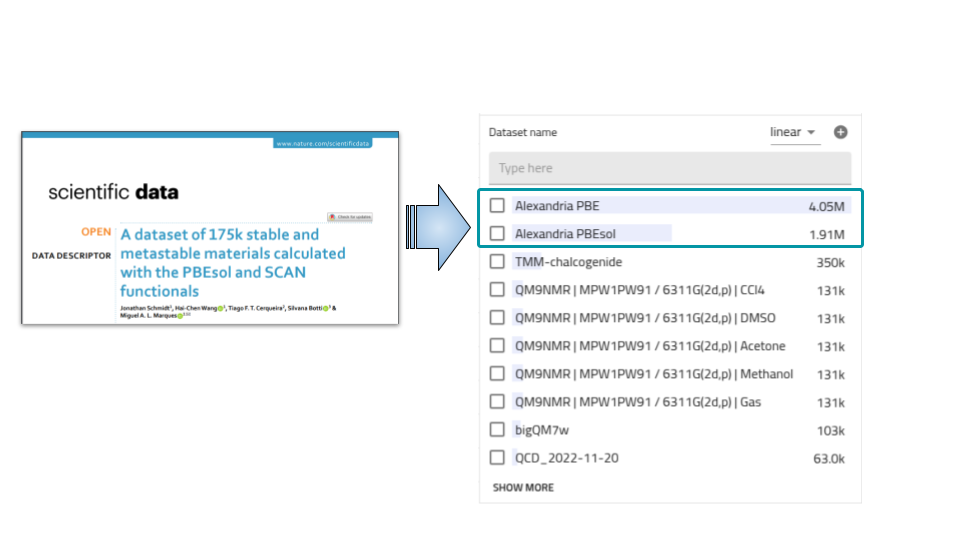Tick the QM9NMR DMSO dataset checkbox
This screenshot has width=960, height=540.
pyautogui.click(x=497, y=318)
